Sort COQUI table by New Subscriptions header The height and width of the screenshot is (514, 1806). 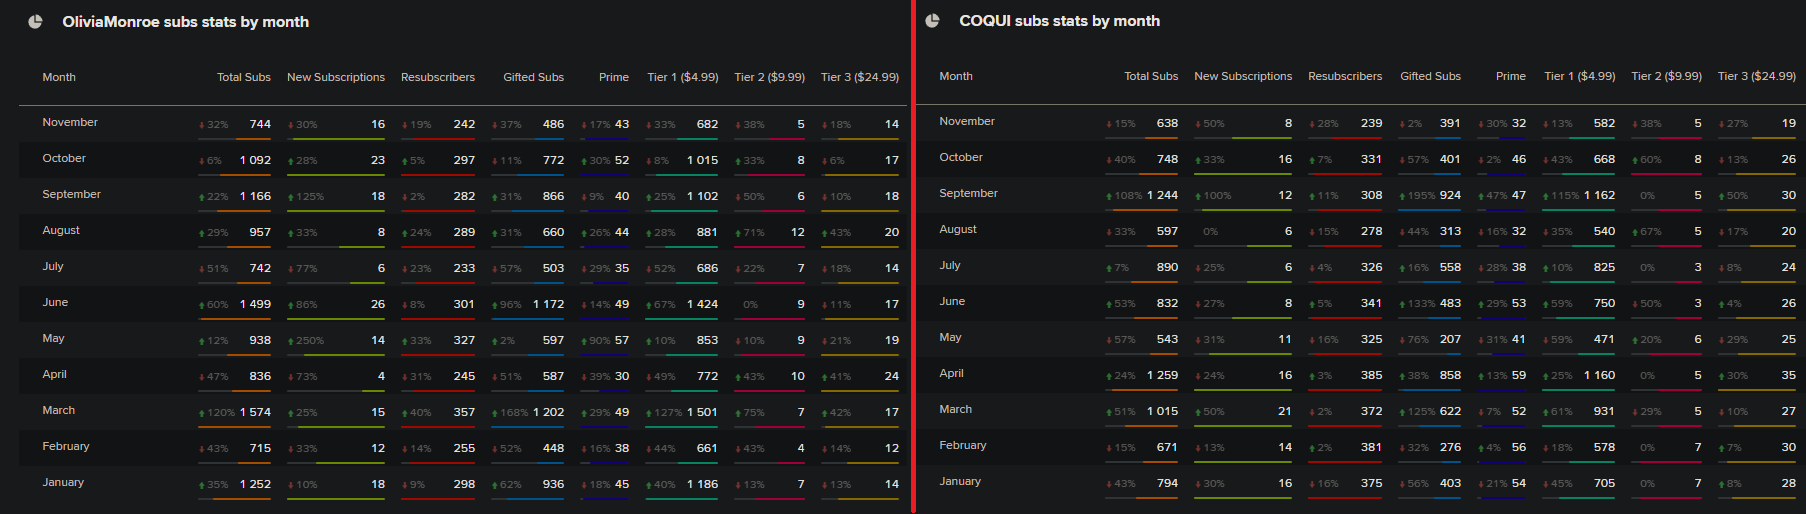click(x=1242, y=76)
